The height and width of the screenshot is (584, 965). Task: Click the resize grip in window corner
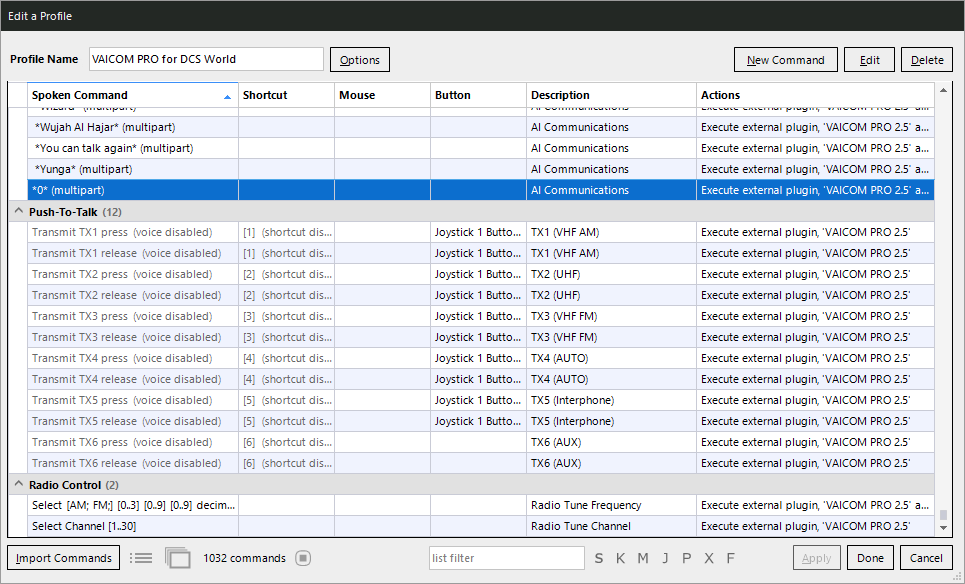coord(958,577)
